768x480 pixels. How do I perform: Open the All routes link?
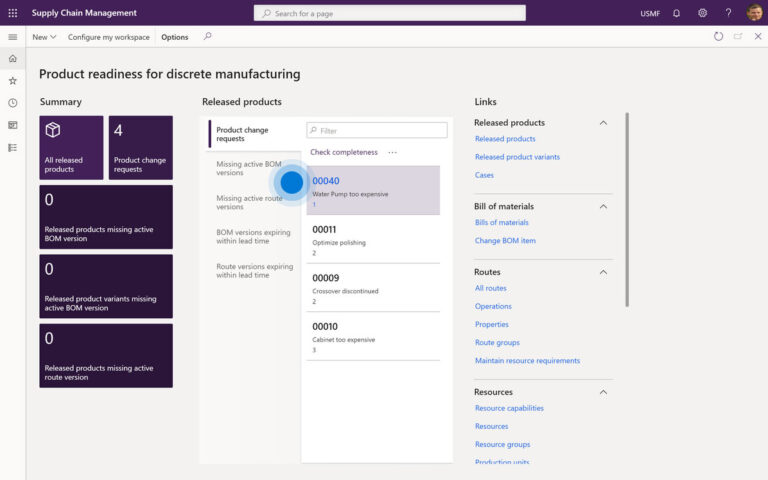(x=490, y=288)
